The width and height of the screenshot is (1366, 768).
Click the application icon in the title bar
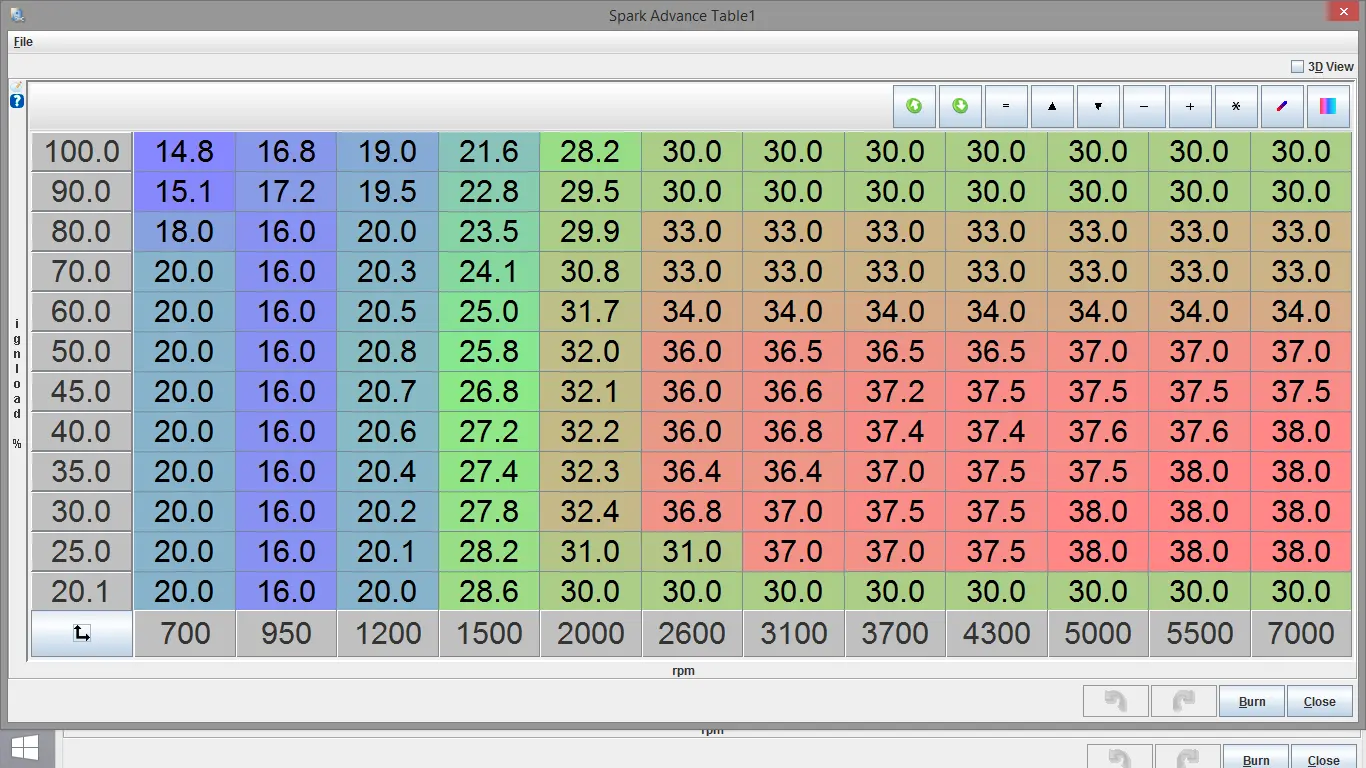point(17,15)
